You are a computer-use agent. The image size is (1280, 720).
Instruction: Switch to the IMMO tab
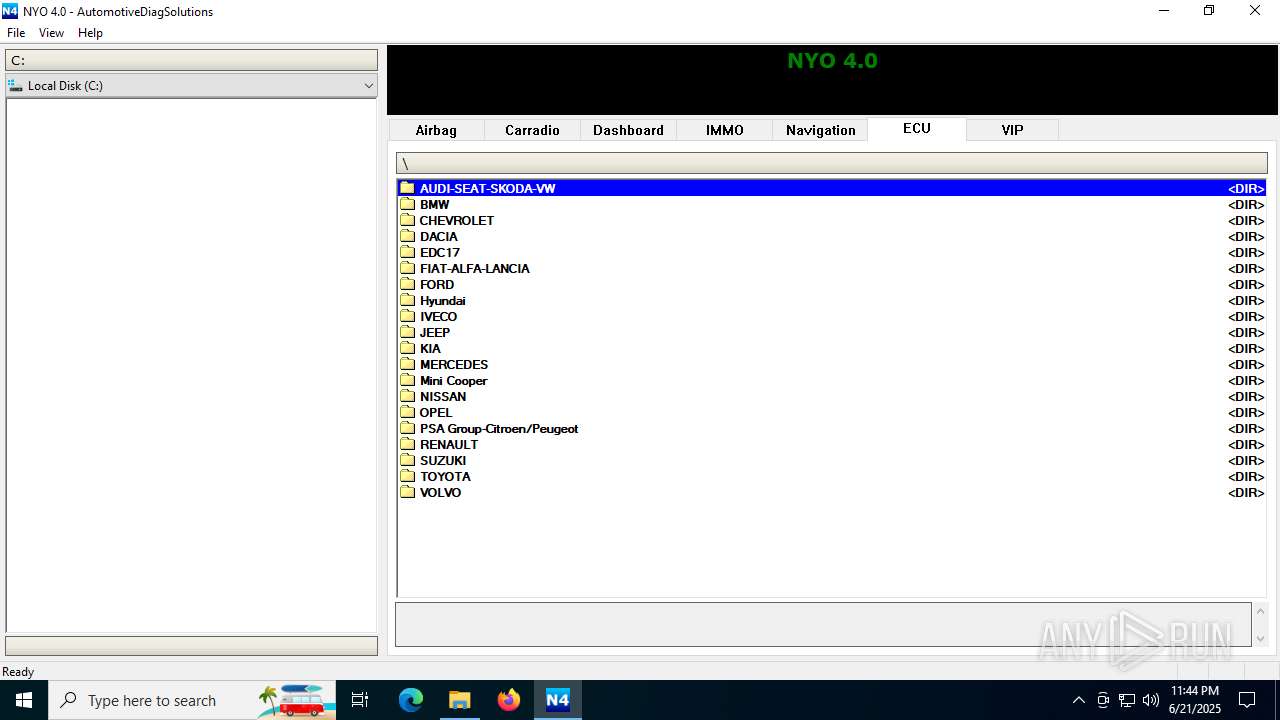pyautogui.click(x=724, y=130)
